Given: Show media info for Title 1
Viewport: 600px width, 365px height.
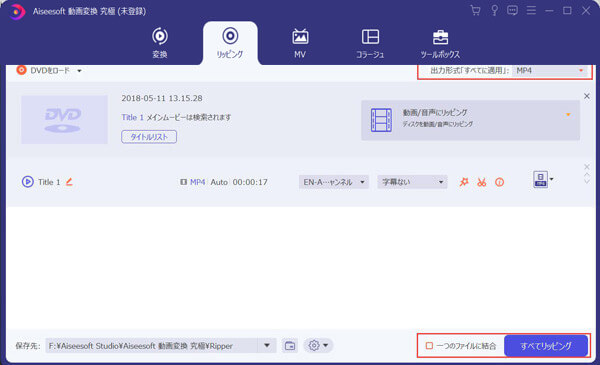Looking at the screenshot, I should click(499, 182).
